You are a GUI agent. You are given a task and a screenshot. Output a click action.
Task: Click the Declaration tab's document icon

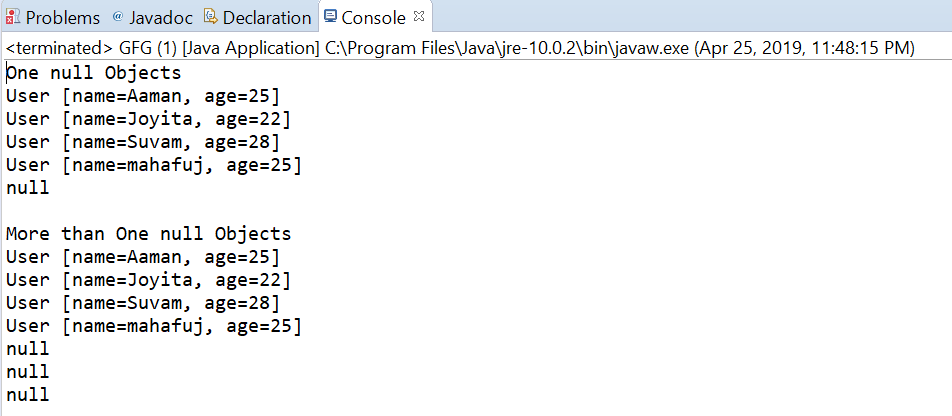210,17
